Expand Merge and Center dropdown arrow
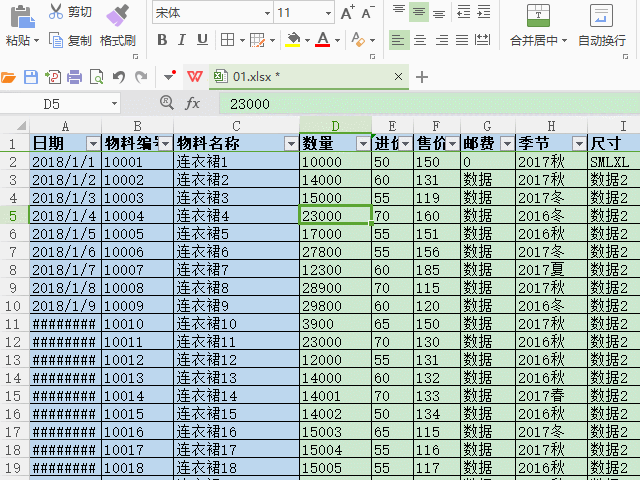The height and width of the screenshot is (480, 640). coord(564,40)
